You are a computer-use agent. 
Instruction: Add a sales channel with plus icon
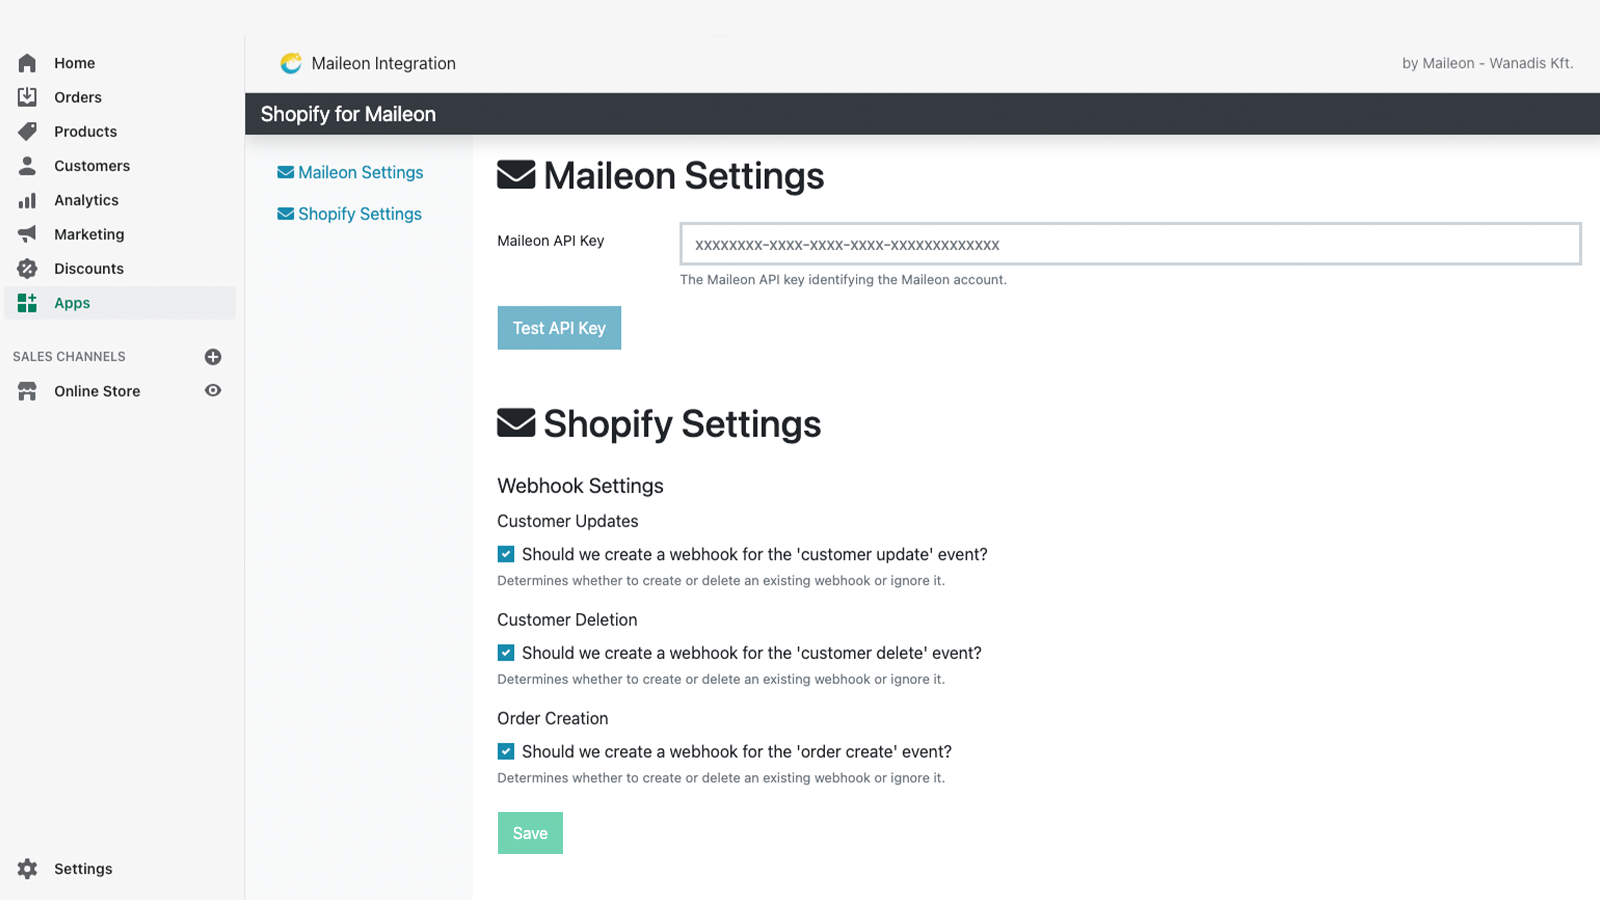213,357
